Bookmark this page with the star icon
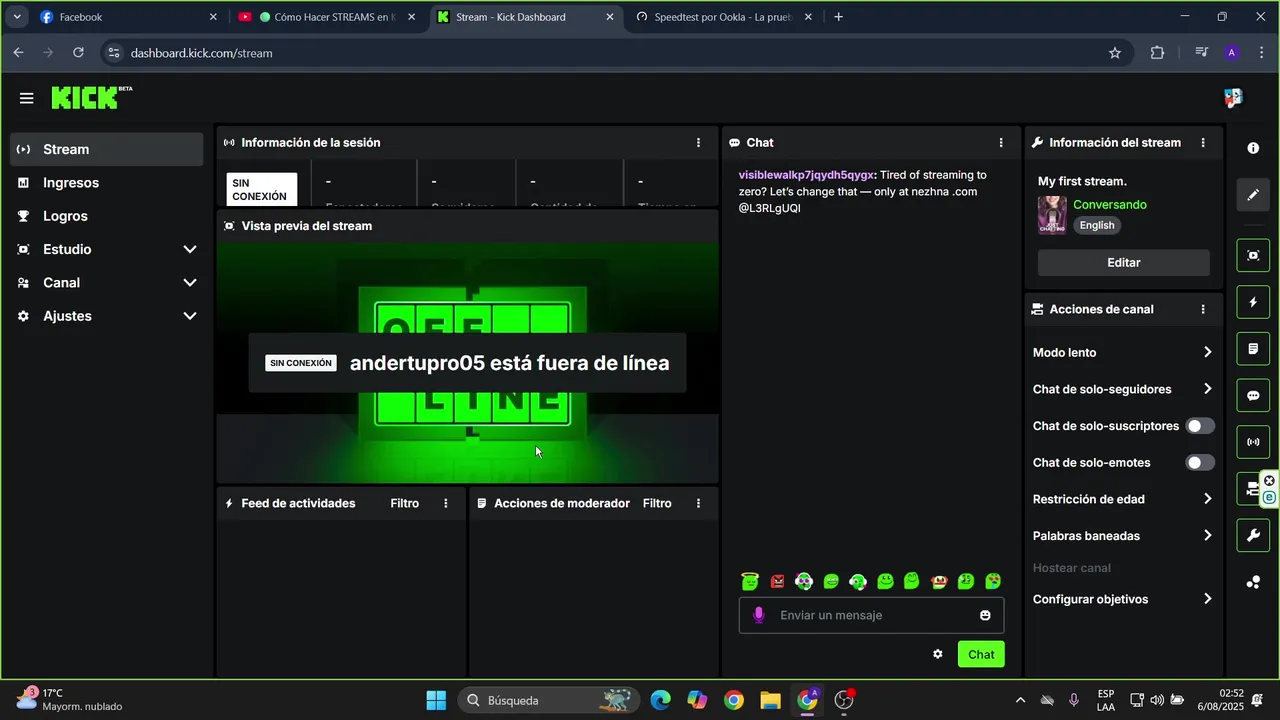The width and height of the screenshot is (1280, 720). point(1115,53)
